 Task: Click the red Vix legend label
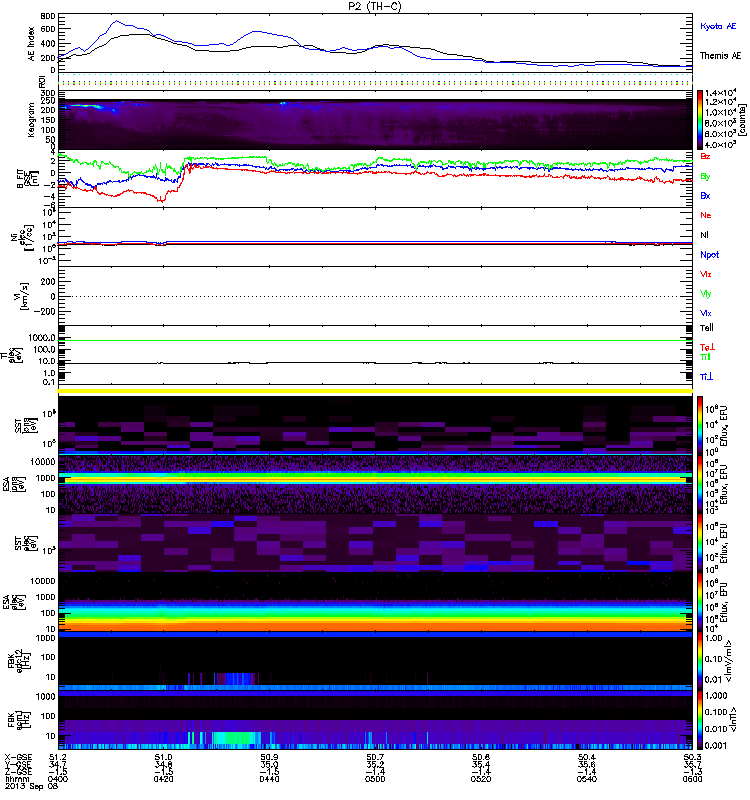click(705, 274)
